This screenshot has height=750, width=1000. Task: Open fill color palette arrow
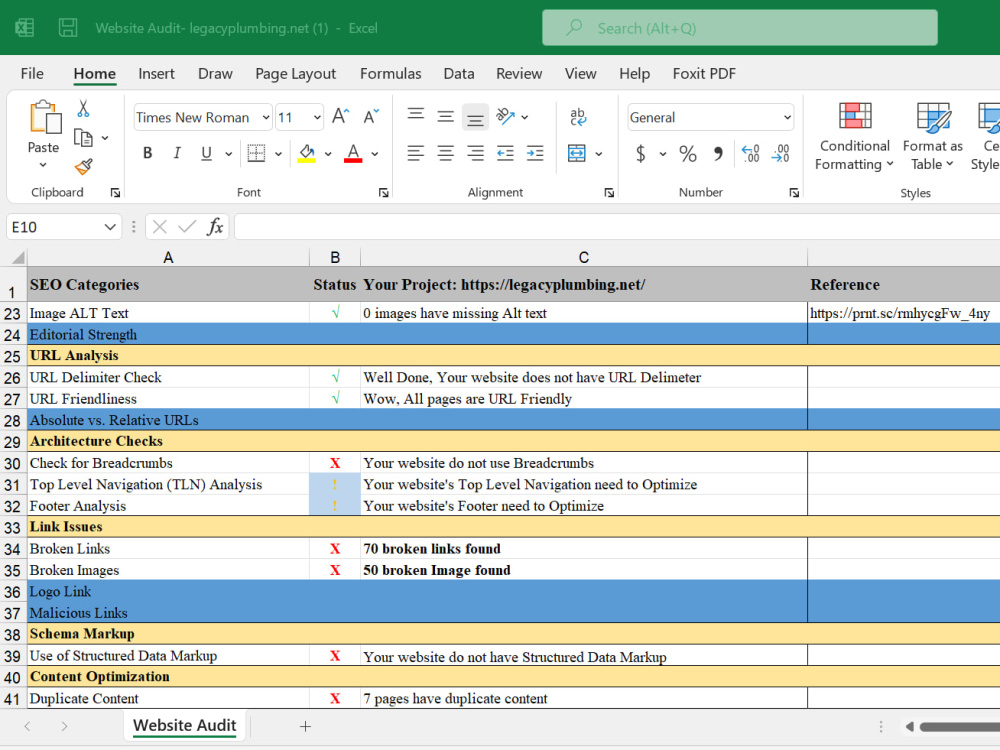coord(328,154)
